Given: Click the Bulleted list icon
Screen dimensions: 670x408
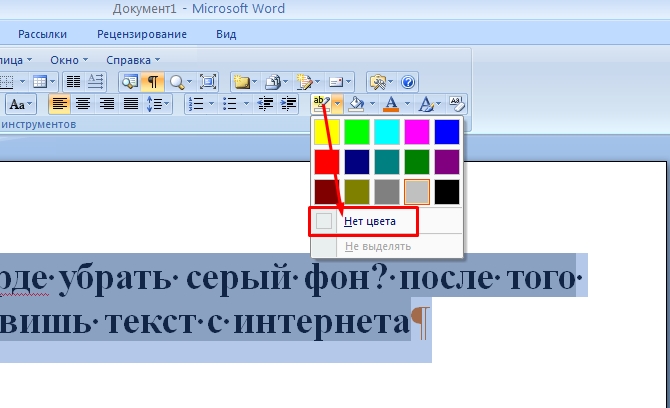Looking at the screenshot, I should (x=230, y=103).
